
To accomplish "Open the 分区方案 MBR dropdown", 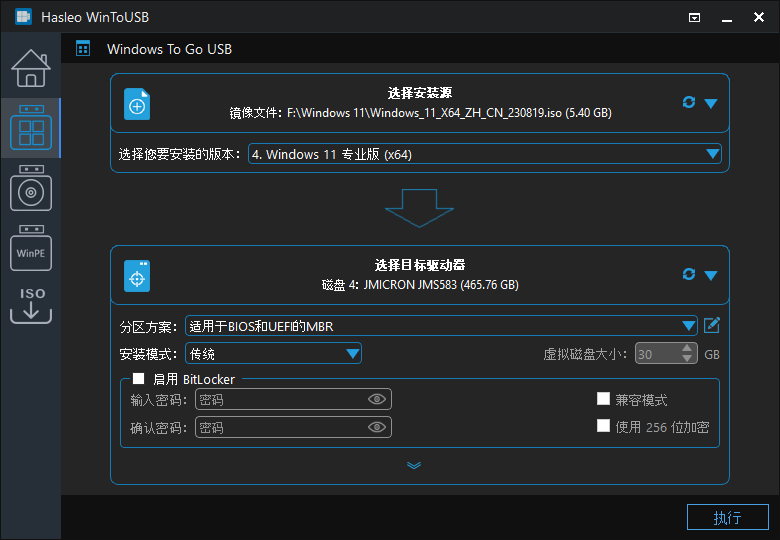I will 441,326.
